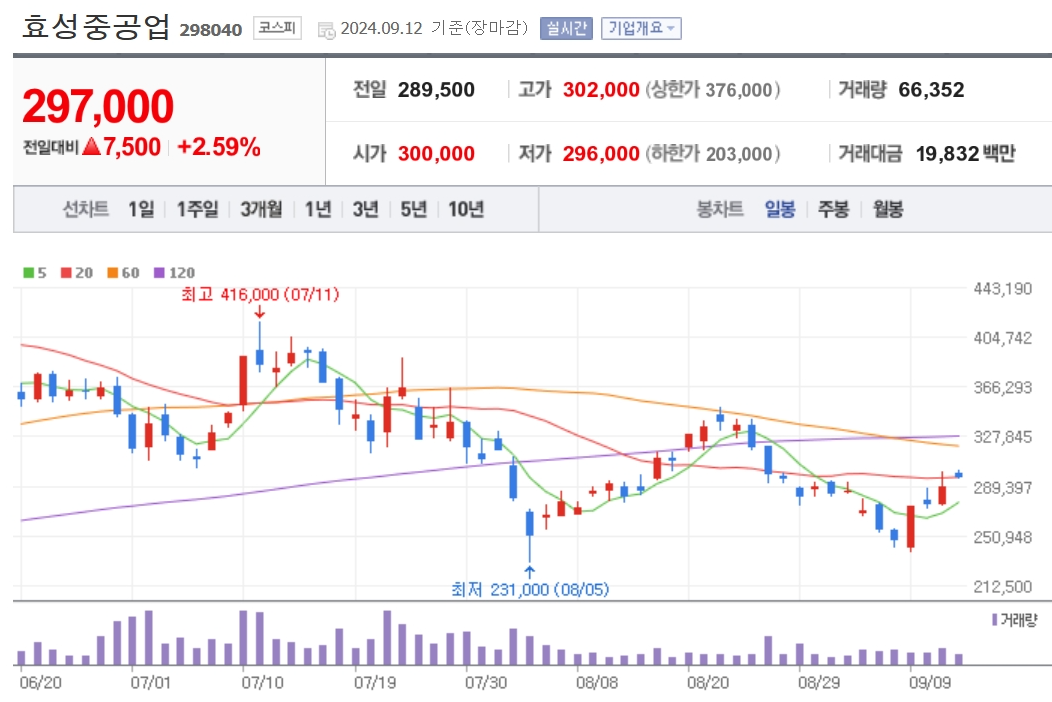
Task: Click the purple 120-day moving average swatch
Action: pos(159,272)
